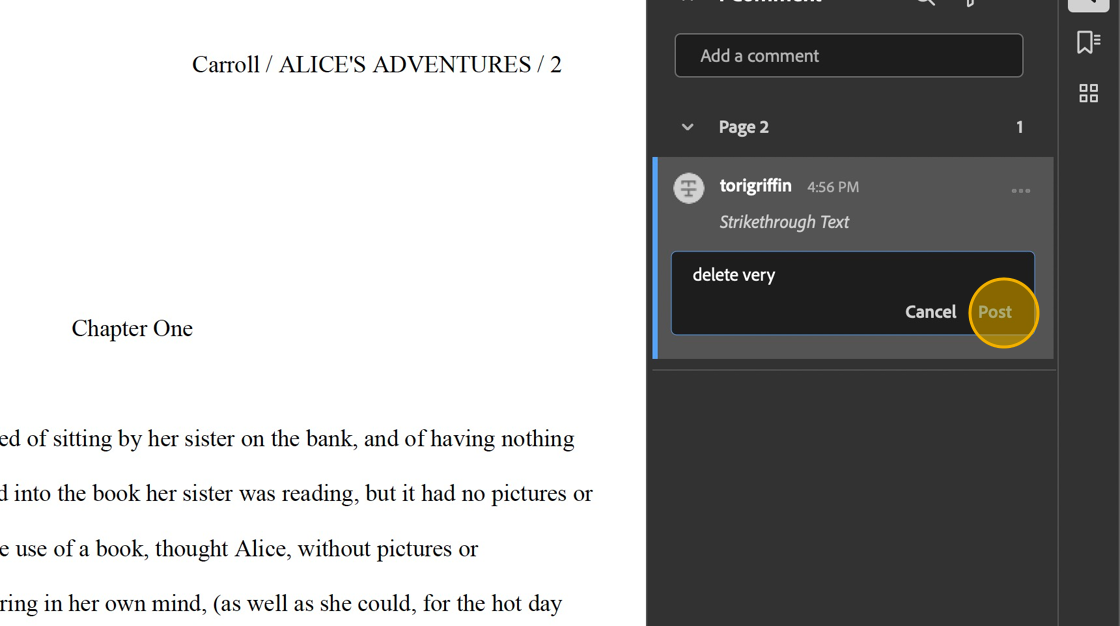
Task: Open the torigriffin comment options menu
Action: pyautogui.click(x=1021, y=191)
